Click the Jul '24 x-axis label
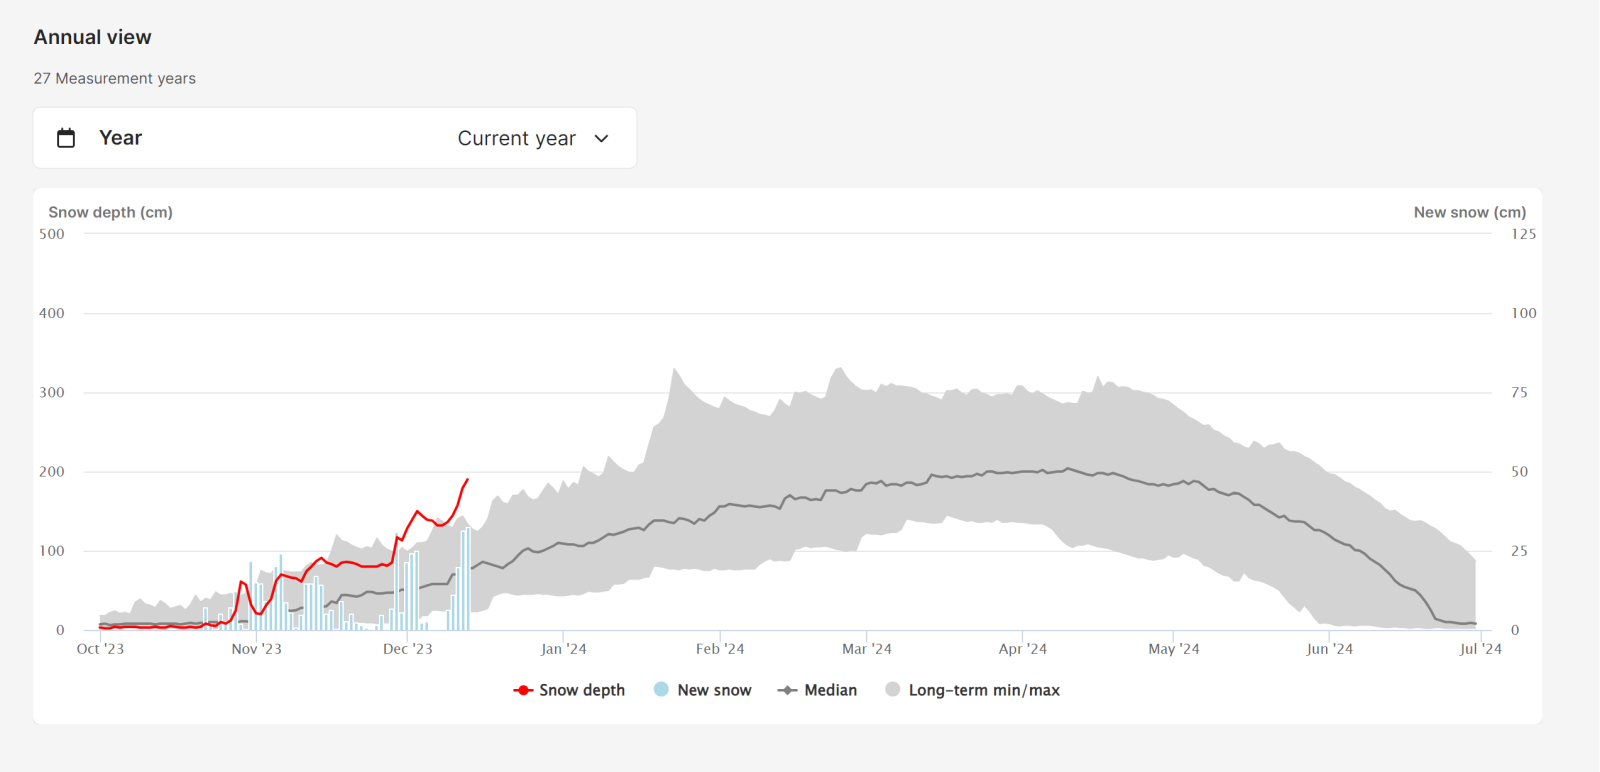The width and height of the screenshot is (1600, 772). pos(1480,649)
